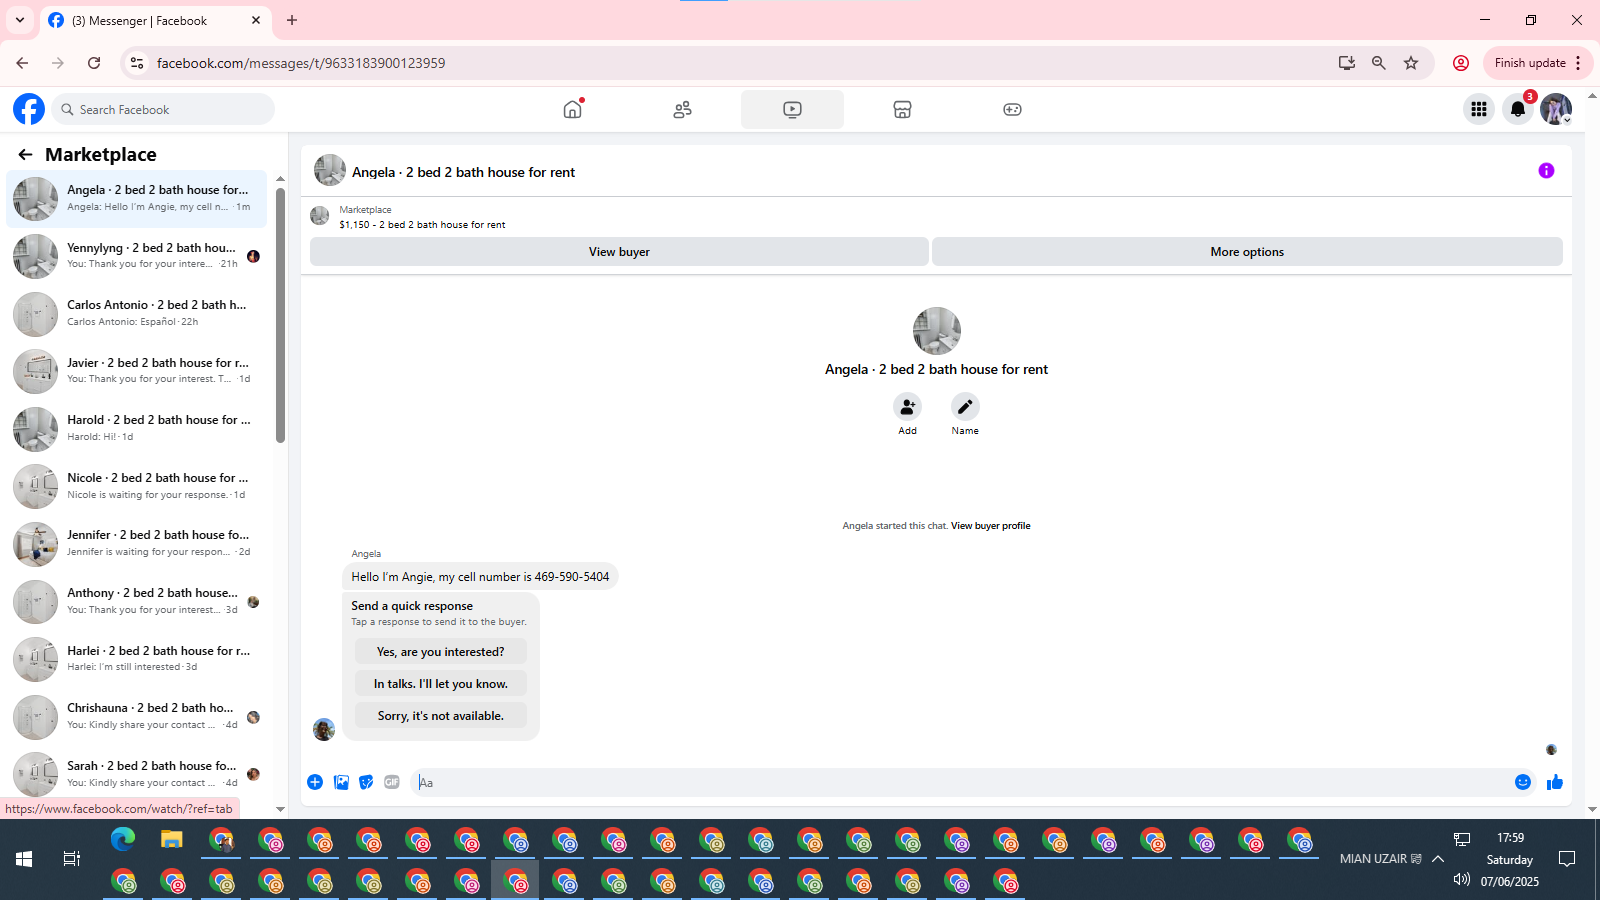Open Sarah's conversation in the list

pos(137,774)
